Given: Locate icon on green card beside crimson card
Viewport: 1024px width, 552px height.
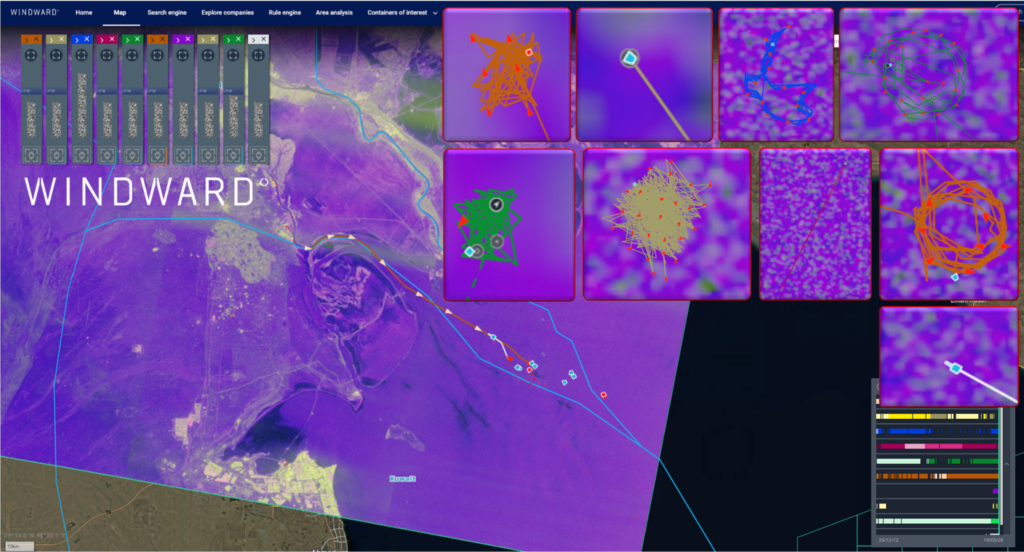Looking at the screenshot, I should (132, 155).
